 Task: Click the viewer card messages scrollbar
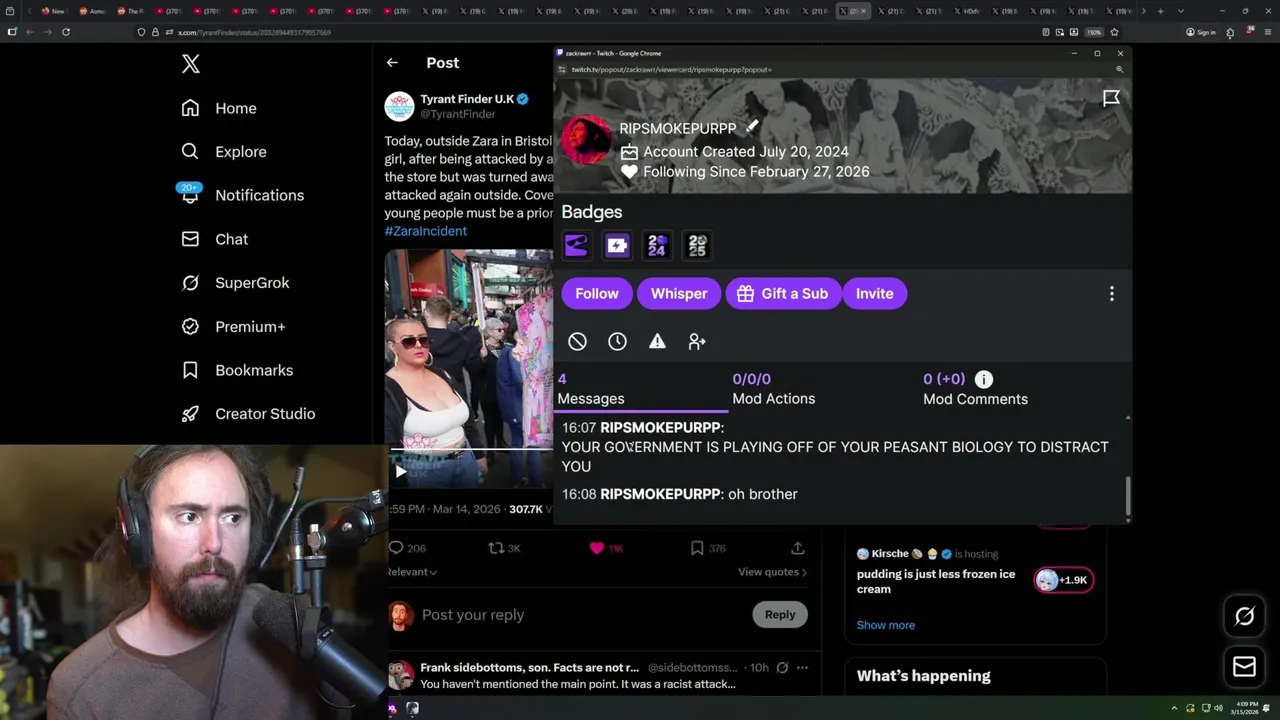tap(1128, 497)
